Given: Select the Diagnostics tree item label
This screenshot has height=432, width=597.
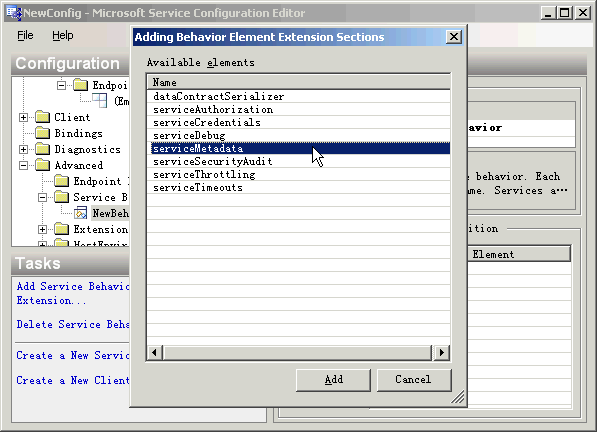Looking at the screenshot, I should [x=87, y=149].
